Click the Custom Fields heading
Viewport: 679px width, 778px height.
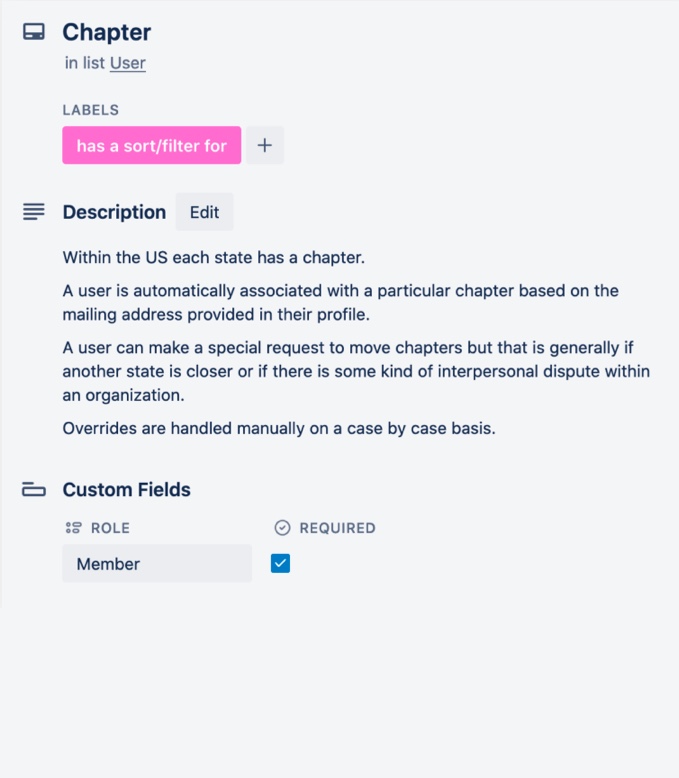pyautogui.click(x=126, y=490)
